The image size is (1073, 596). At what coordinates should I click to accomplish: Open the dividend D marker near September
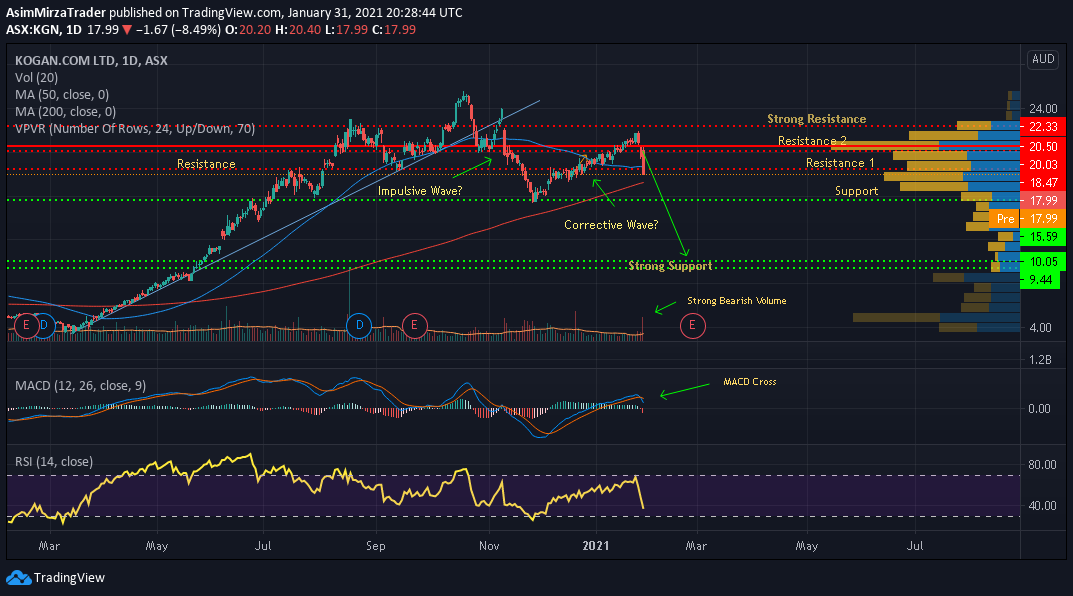coord(359,325)
